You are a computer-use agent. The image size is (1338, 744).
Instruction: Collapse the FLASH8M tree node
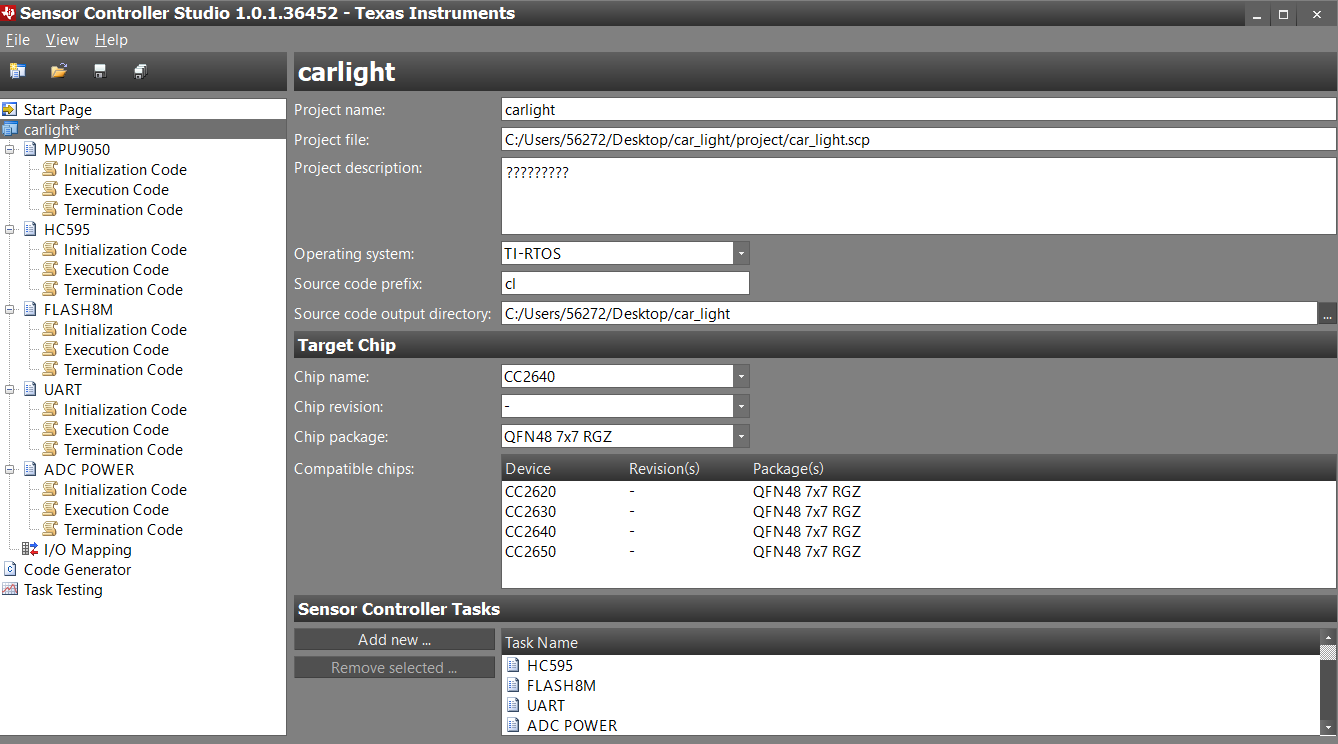tap(10, 309)
